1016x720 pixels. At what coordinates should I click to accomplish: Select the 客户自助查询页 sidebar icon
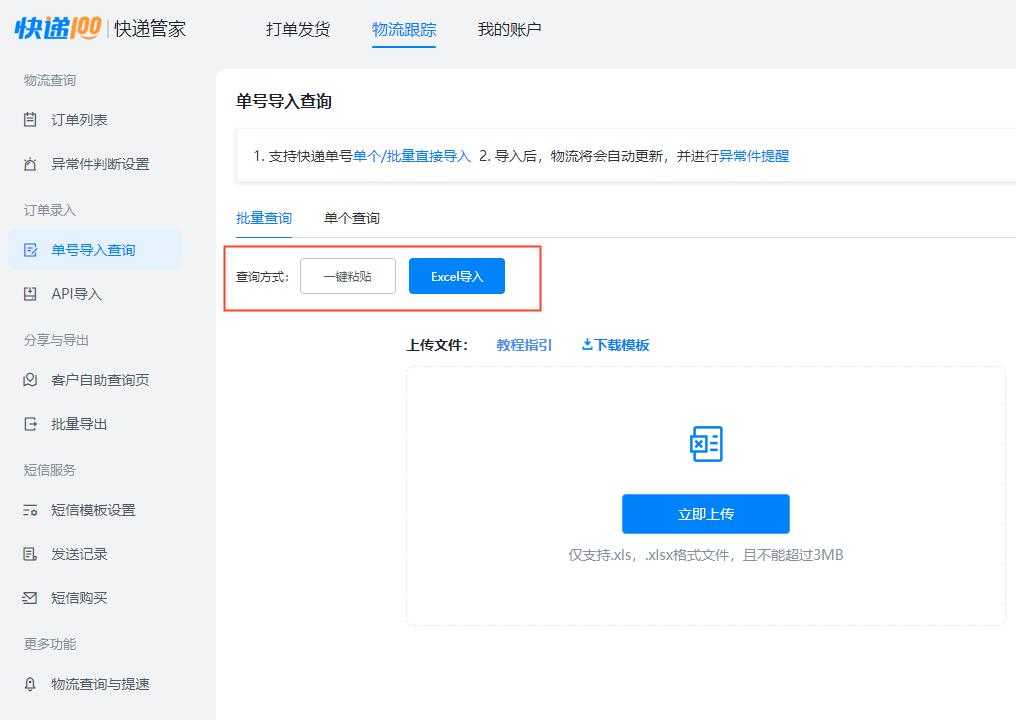32,379
